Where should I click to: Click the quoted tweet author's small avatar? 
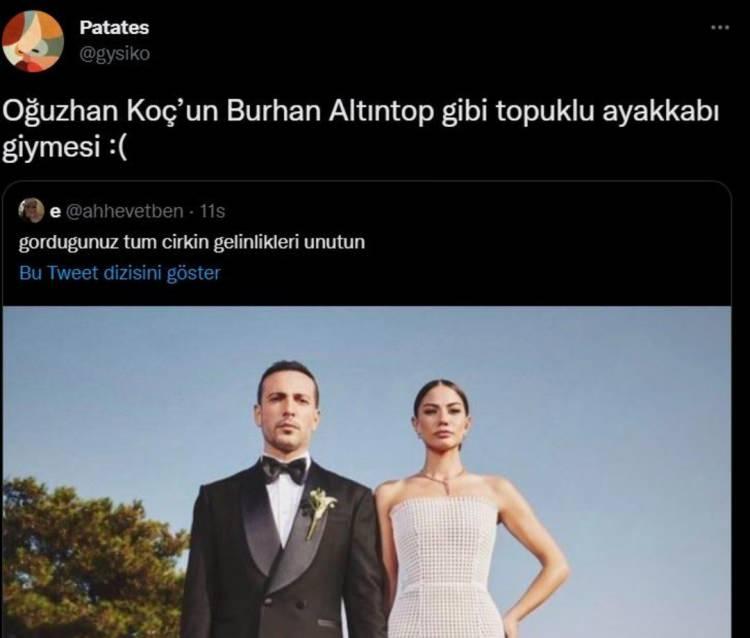click(x=31, y=210)
